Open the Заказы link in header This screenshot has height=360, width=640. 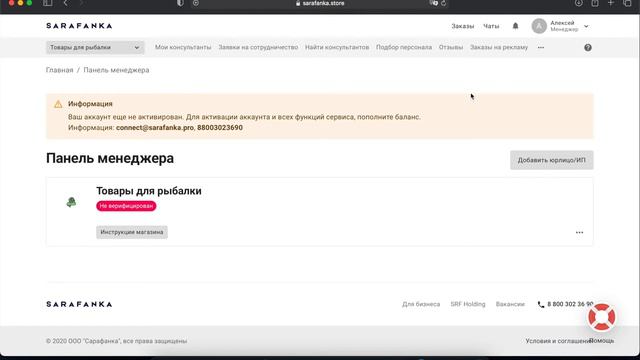click(x=462, y=26)
